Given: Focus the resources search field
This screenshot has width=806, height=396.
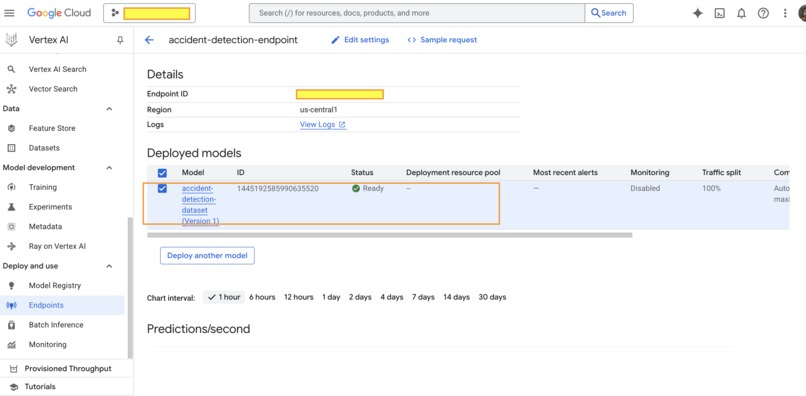Looking at the screenshot, I should (417, 13).
